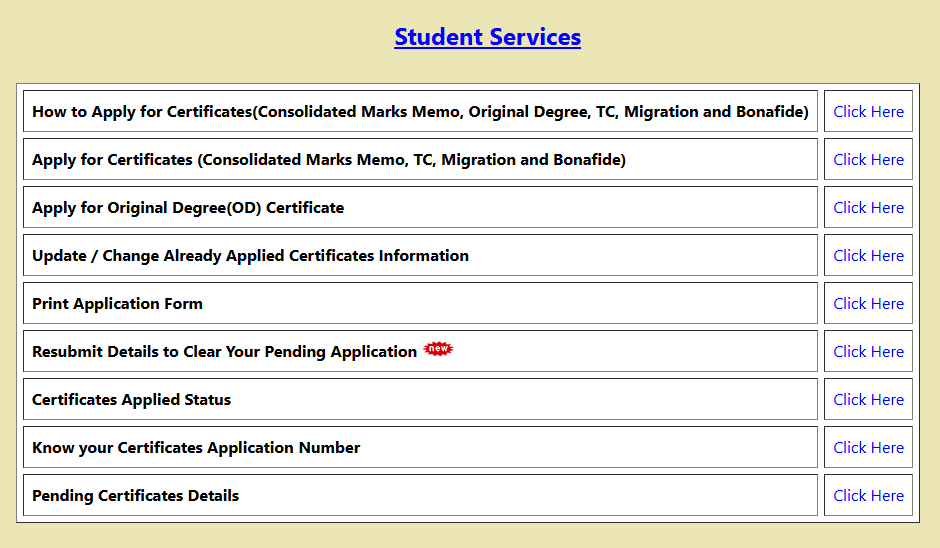Screen dimensions: 940x548
Task: Open 'Click Here' for How to Apply for Certificates
Action: [868, 112]
